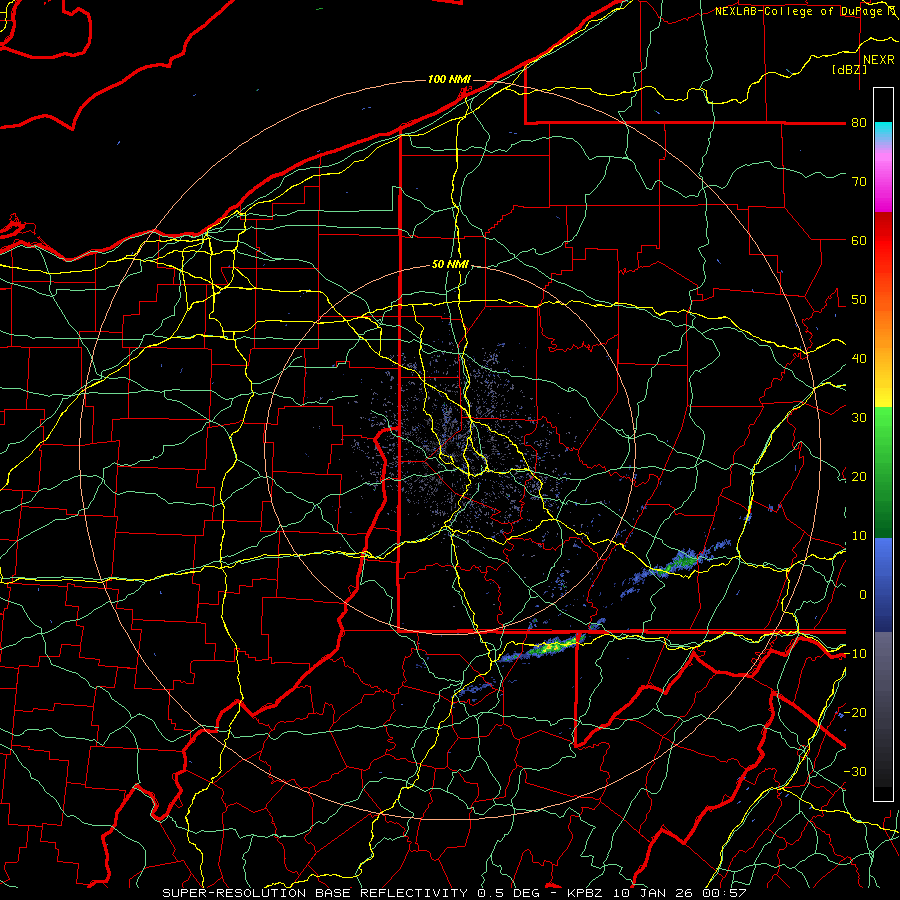Click the -30 value on the dBZ scale
Image resolution: width=900 pixels, height=900 pixels.
coord(856,771)
